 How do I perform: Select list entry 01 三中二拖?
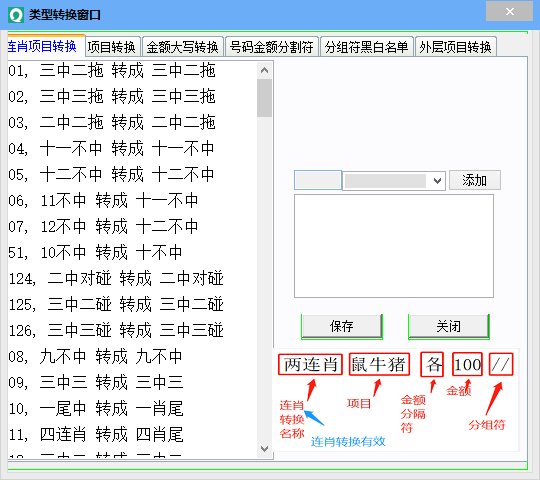112,71
